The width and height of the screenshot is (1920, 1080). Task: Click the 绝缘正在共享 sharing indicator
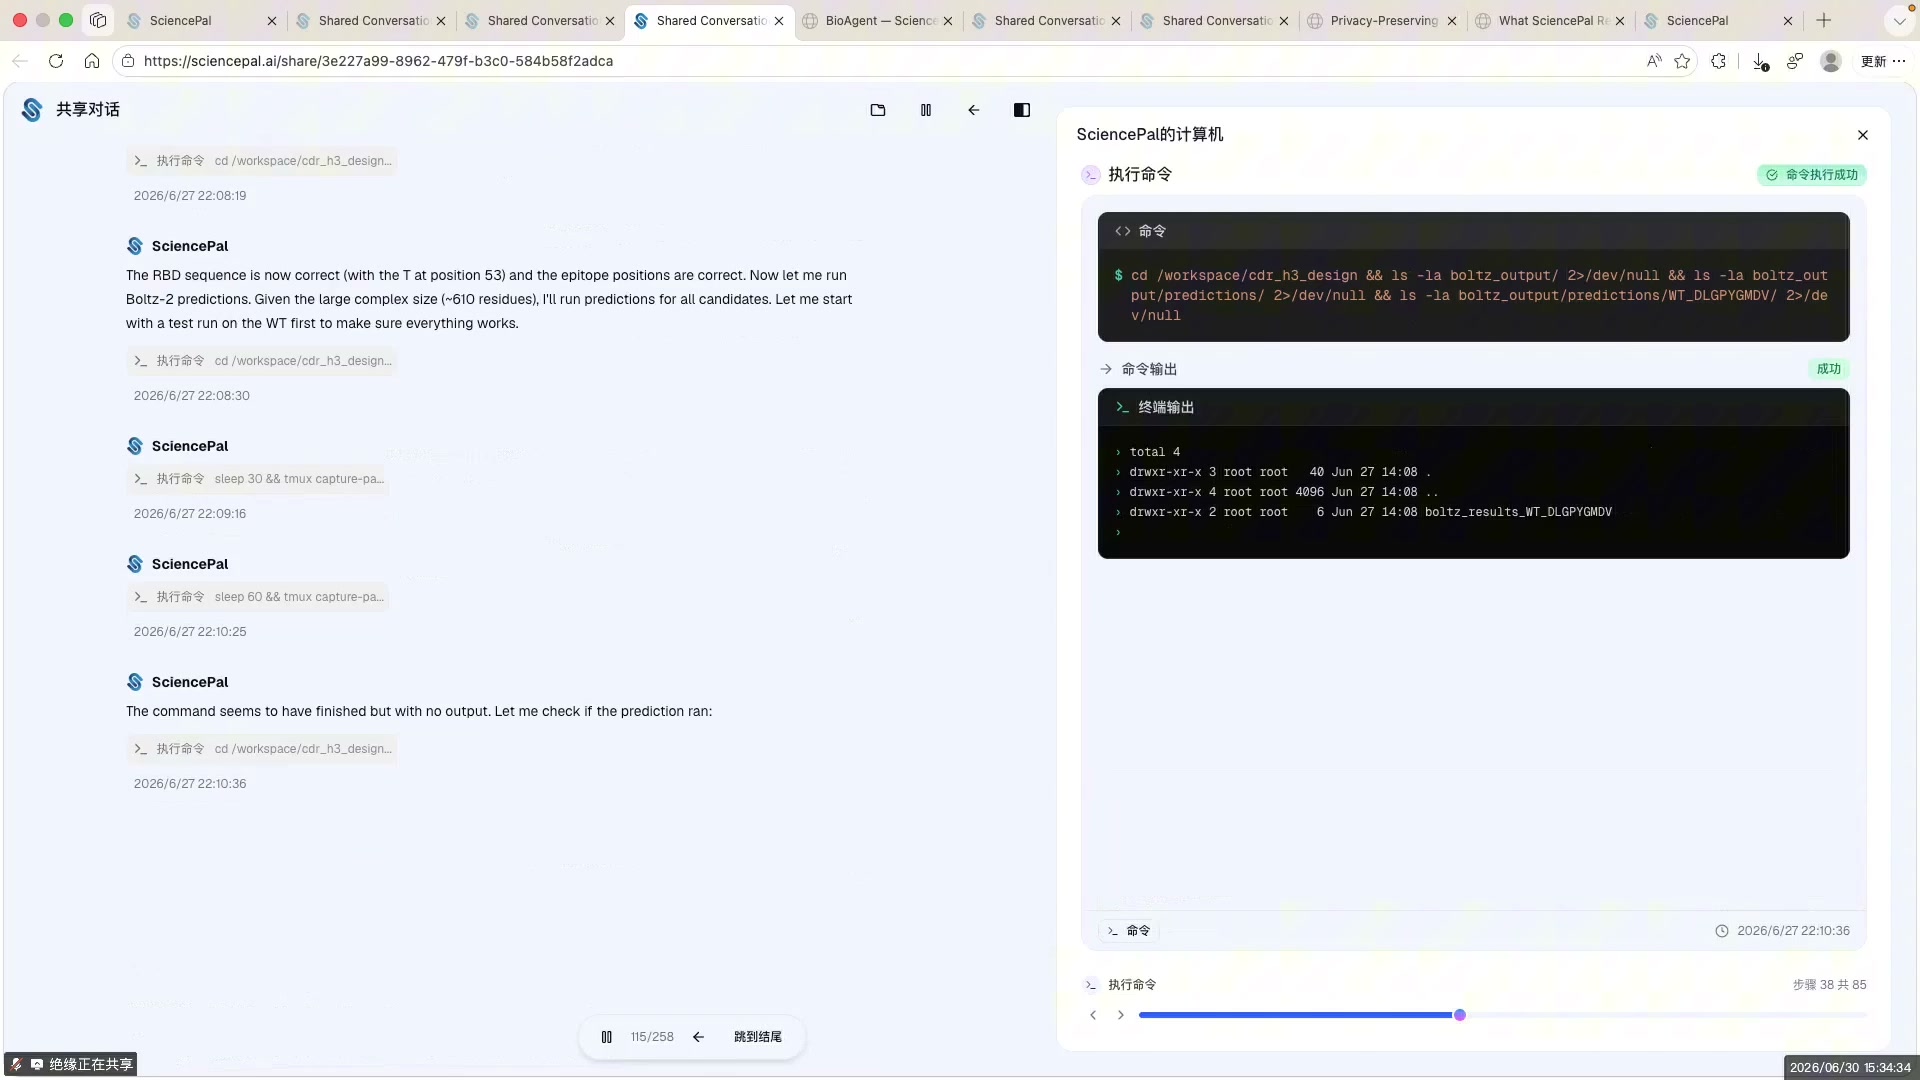pos(71,1064)
